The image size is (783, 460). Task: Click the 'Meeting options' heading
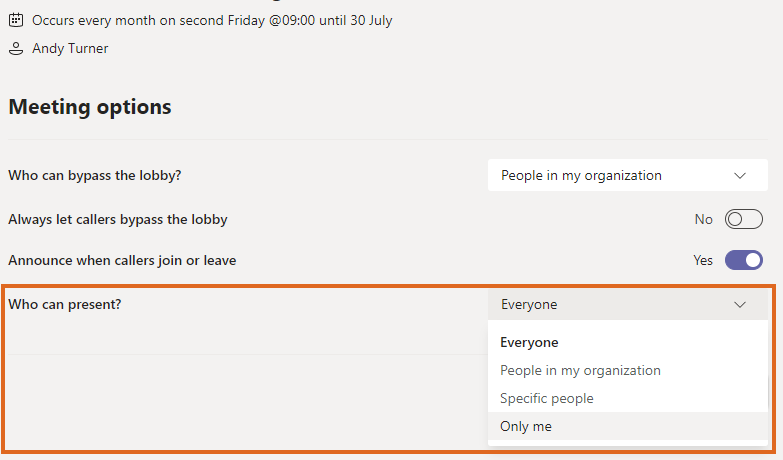90,107
